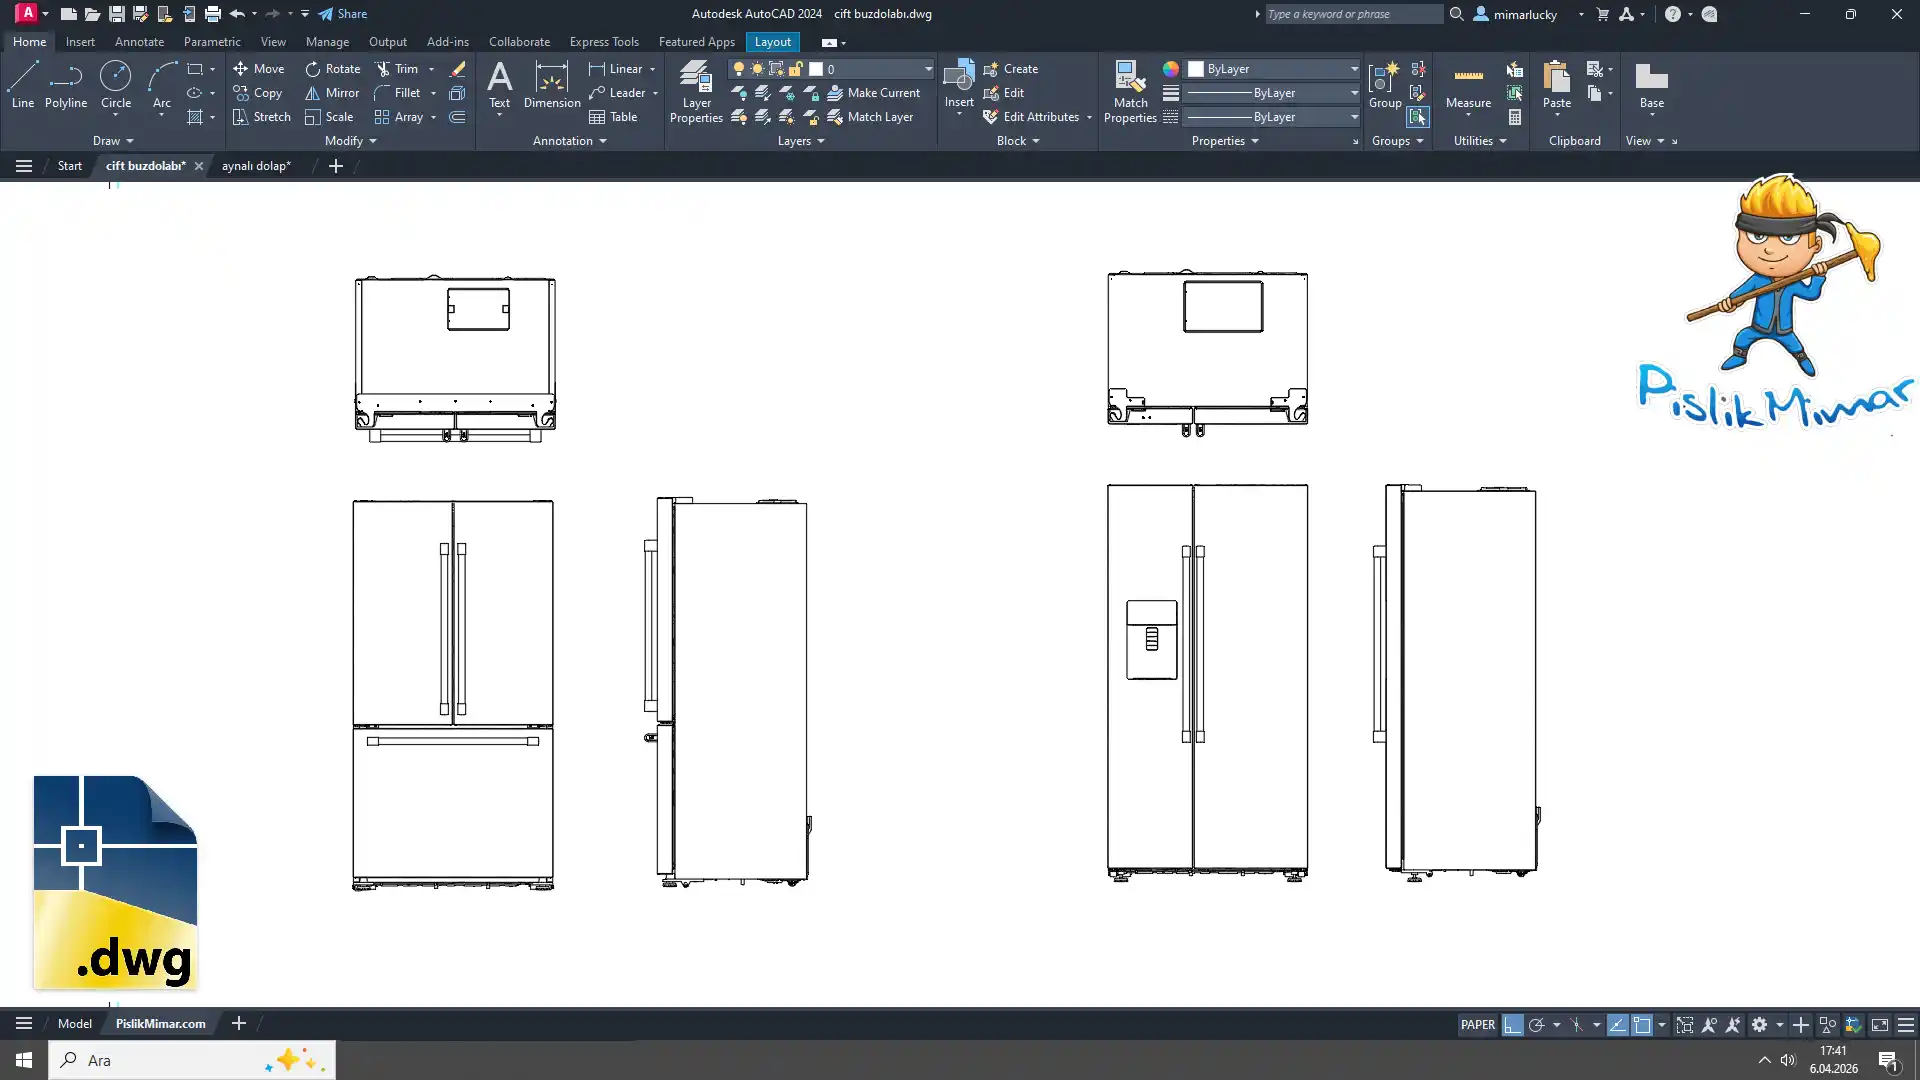Toggle layer 0 on/off lightbulb
The image size is (1920, 1080).
coord(739,69)
